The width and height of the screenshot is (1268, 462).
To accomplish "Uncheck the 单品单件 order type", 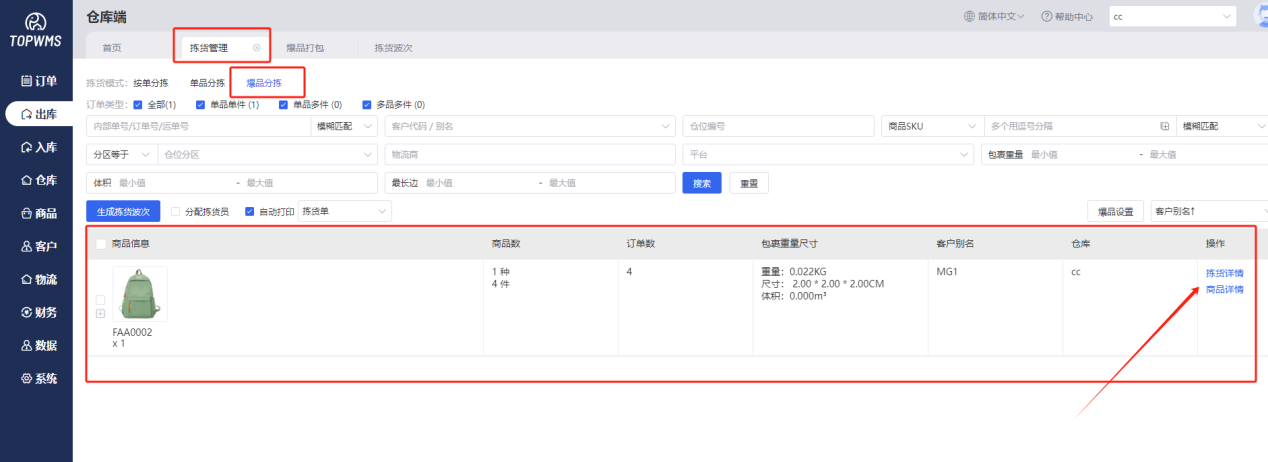I will [201, 104].
